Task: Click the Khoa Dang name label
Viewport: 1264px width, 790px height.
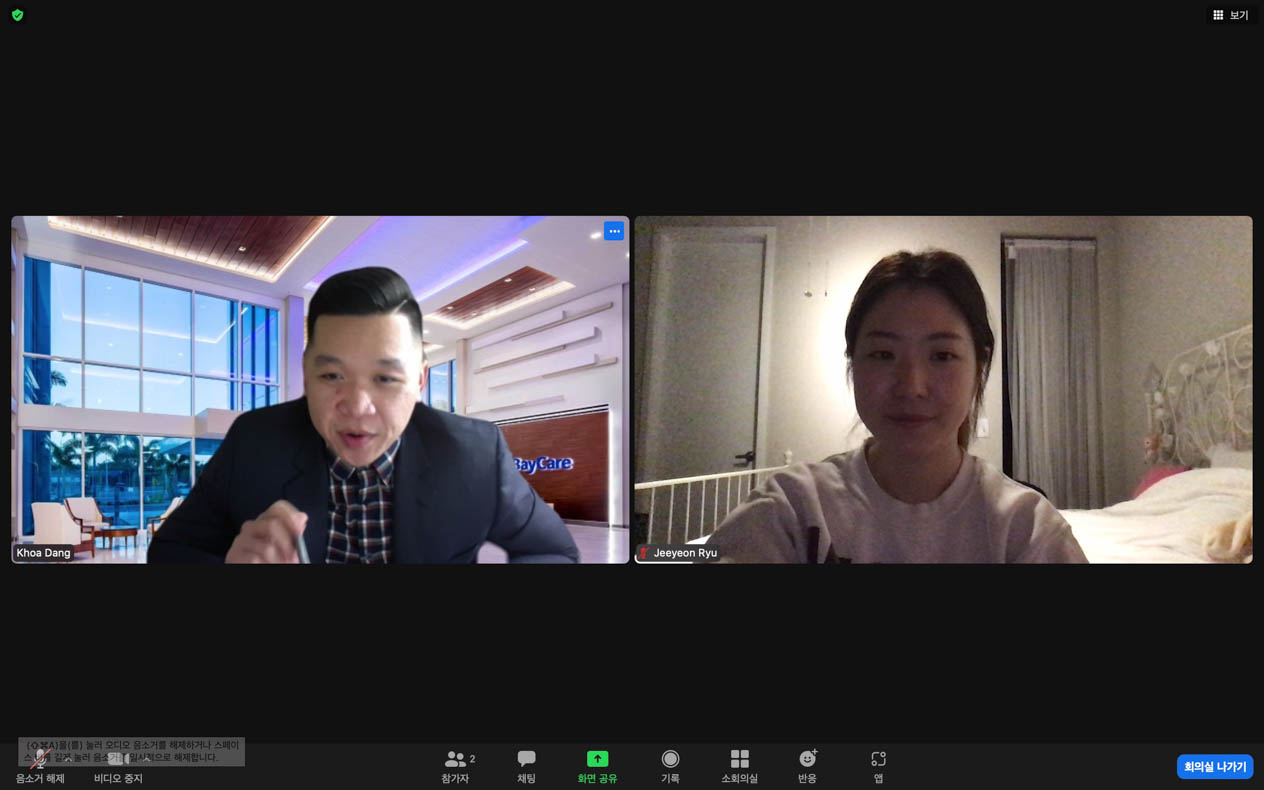Action: tap(43, 553)
